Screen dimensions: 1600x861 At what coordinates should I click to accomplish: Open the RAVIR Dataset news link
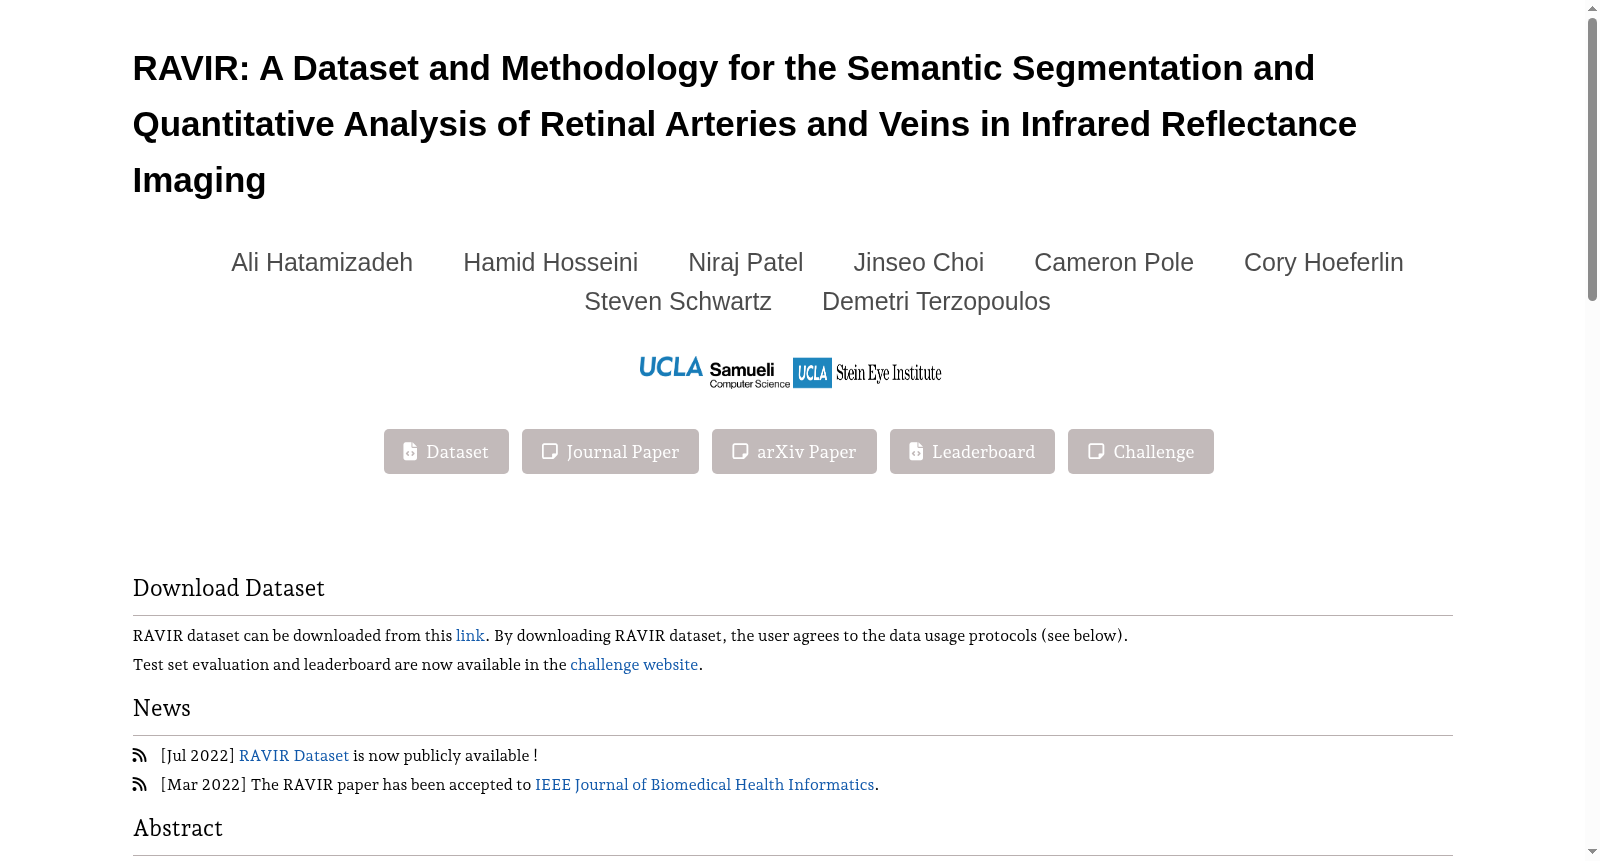294,756
